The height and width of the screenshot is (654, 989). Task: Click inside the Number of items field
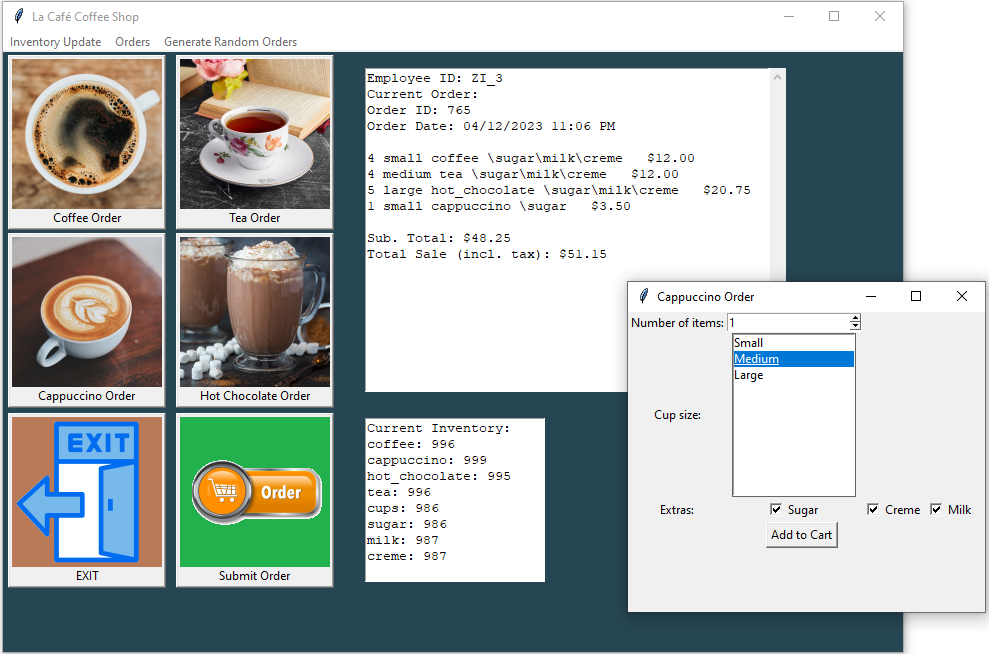[x=790, y=322]
